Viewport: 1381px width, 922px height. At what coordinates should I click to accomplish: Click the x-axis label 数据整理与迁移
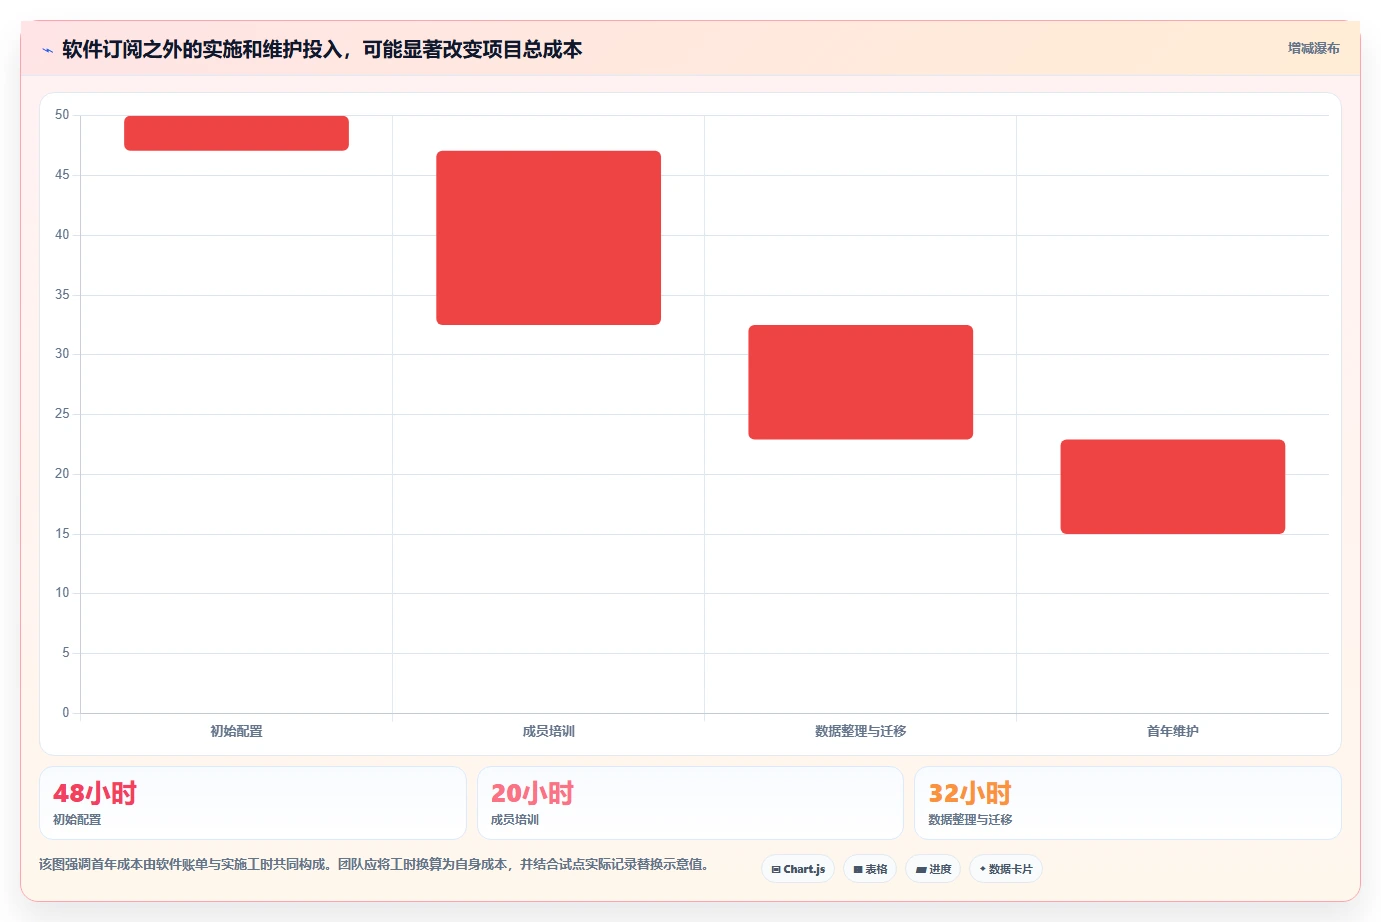[860, 731]
